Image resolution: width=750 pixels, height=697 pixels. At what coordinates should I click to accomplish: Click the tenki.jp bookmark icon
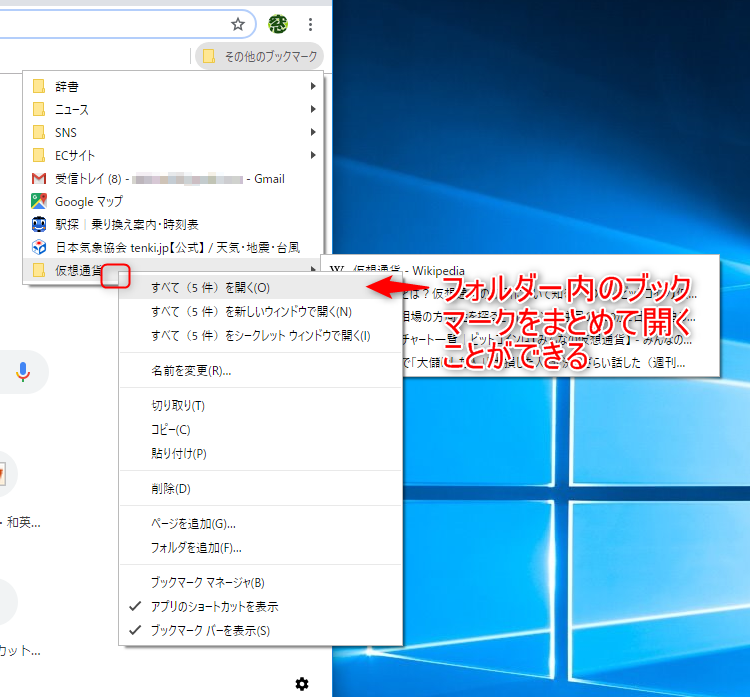(x=39, y=247)
